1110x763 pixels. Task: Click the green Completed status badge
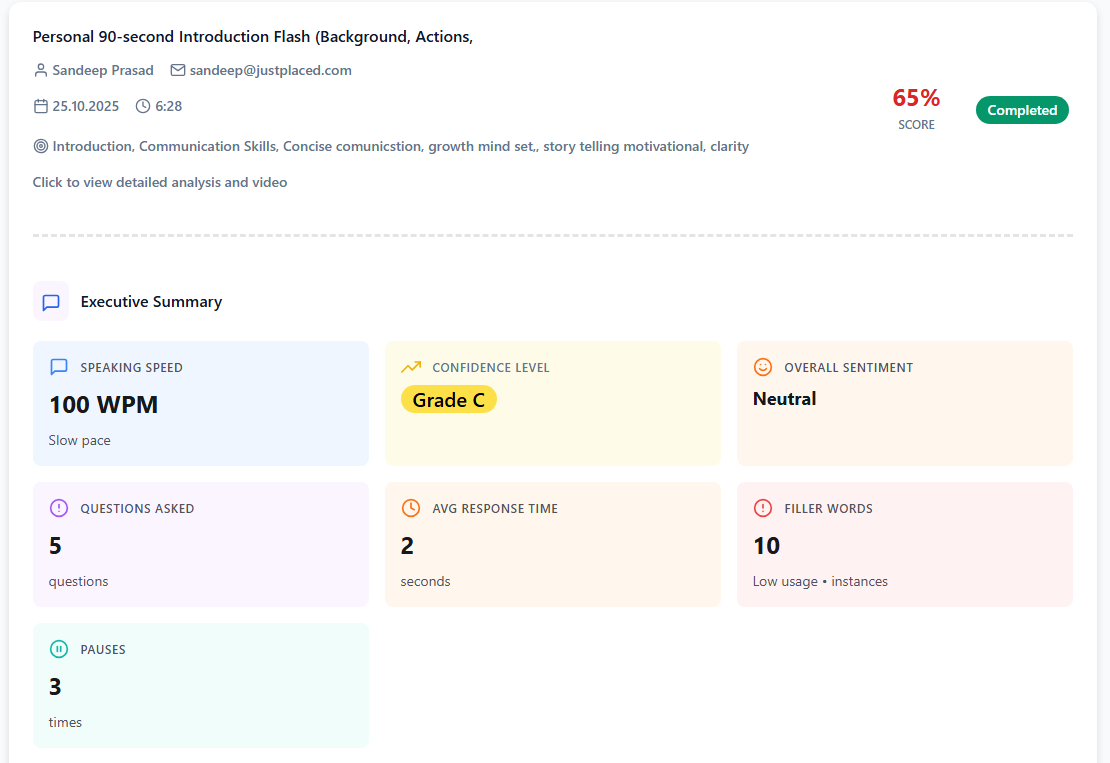tap(1022, 110)
